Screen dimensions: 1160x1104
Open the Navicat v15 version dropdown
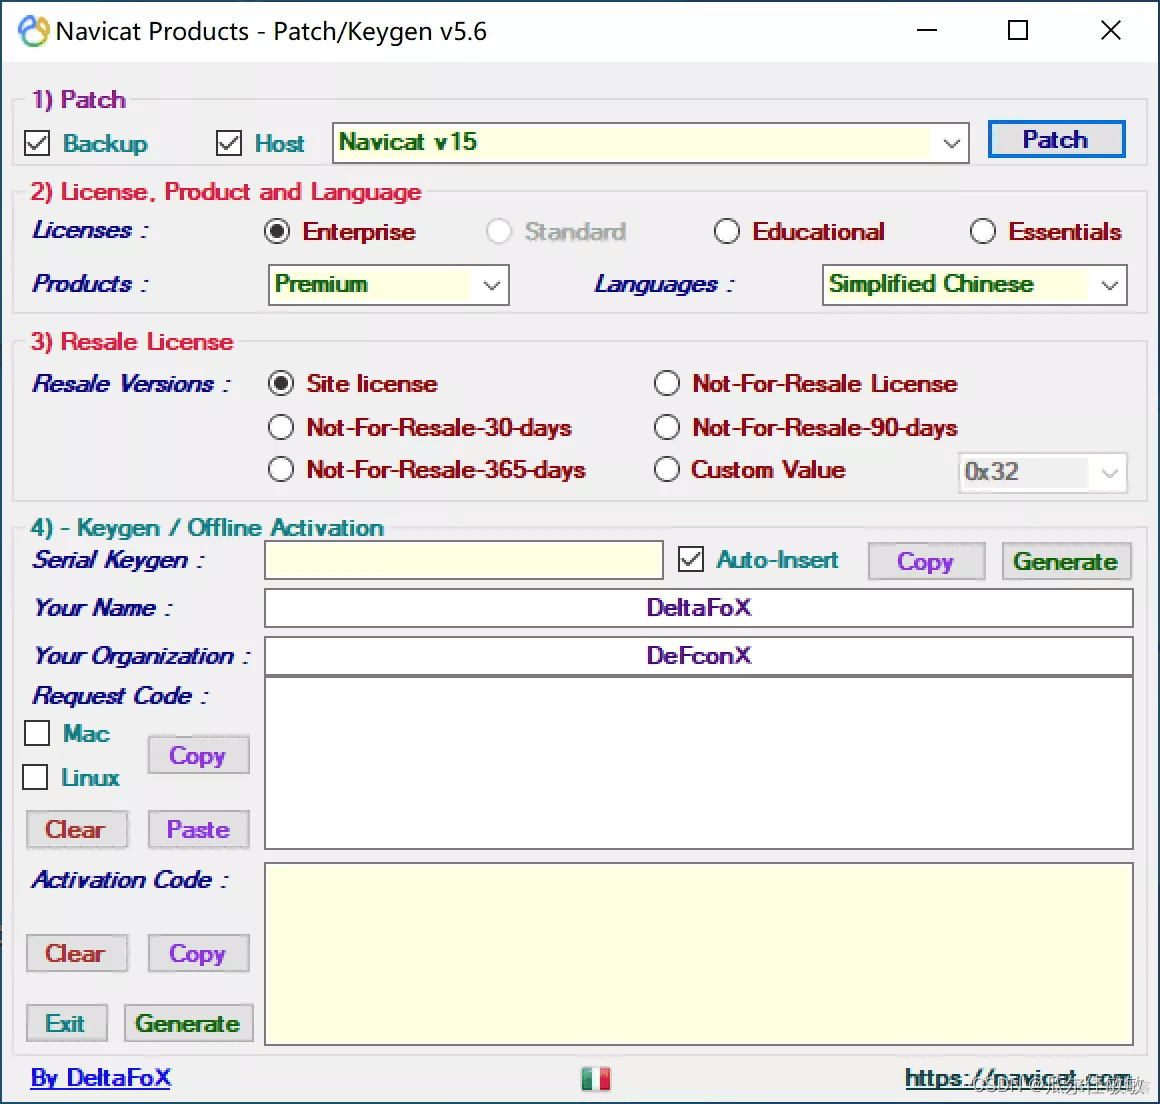[951, 143]
